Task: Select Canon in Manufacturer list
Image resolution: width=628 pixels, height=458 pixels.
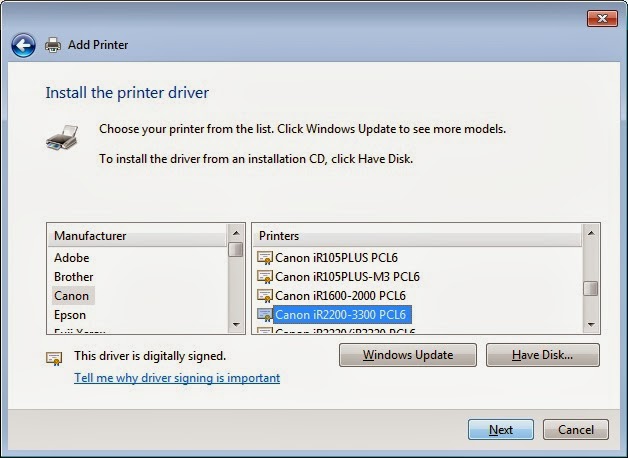Action: tap(72, 296)
